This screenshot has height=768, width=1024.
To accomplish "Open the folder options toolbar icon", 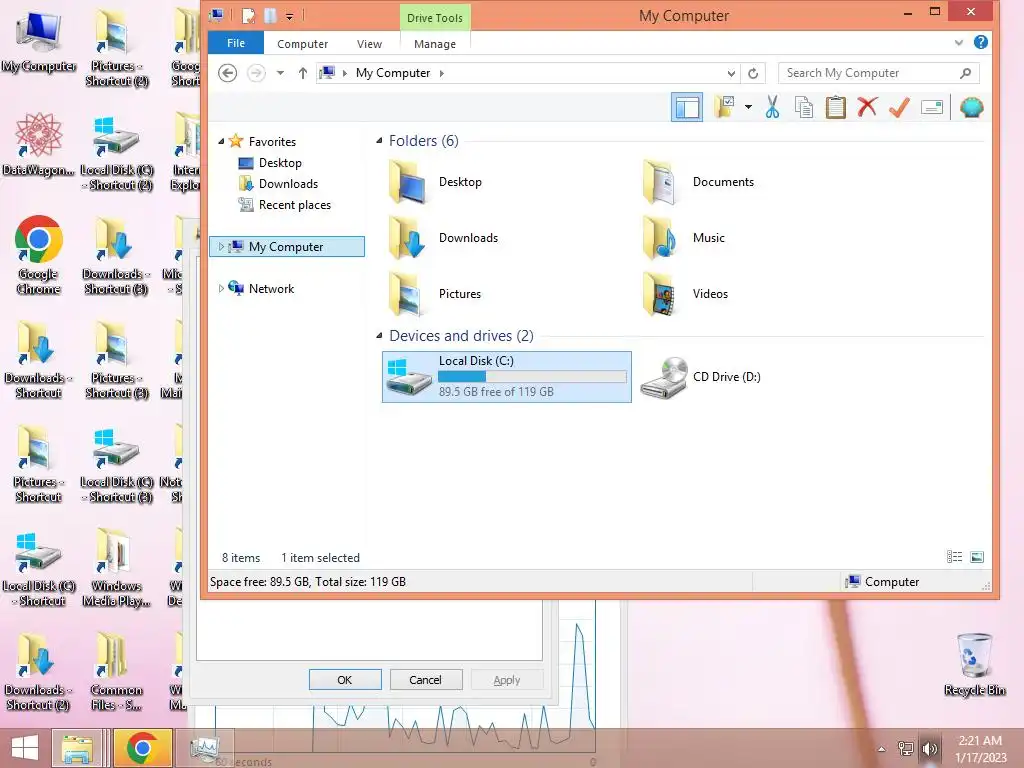I will [x=725, y=107].
